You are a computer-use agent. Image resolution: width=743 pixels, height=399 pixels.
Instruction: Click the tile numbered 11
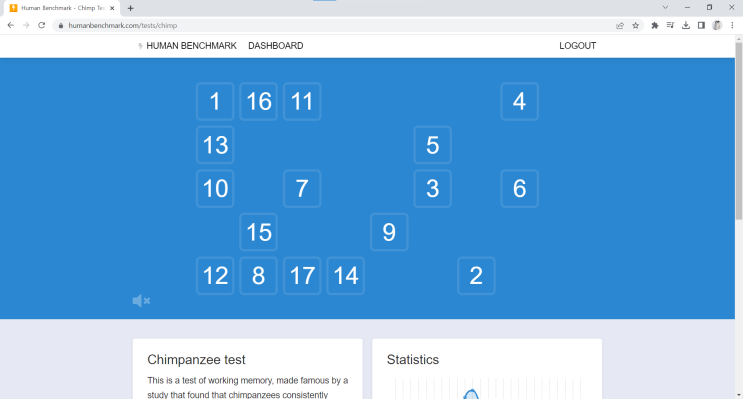click(302, 101)
